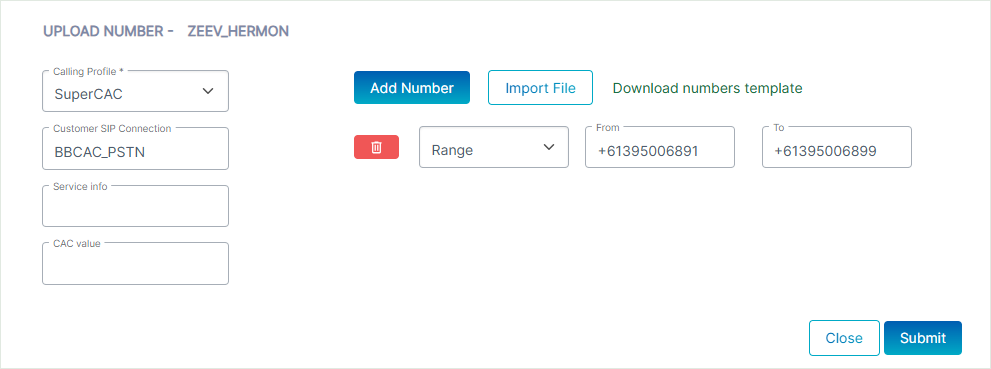Select the ZEEV_HERMON title text

point(238,31)
